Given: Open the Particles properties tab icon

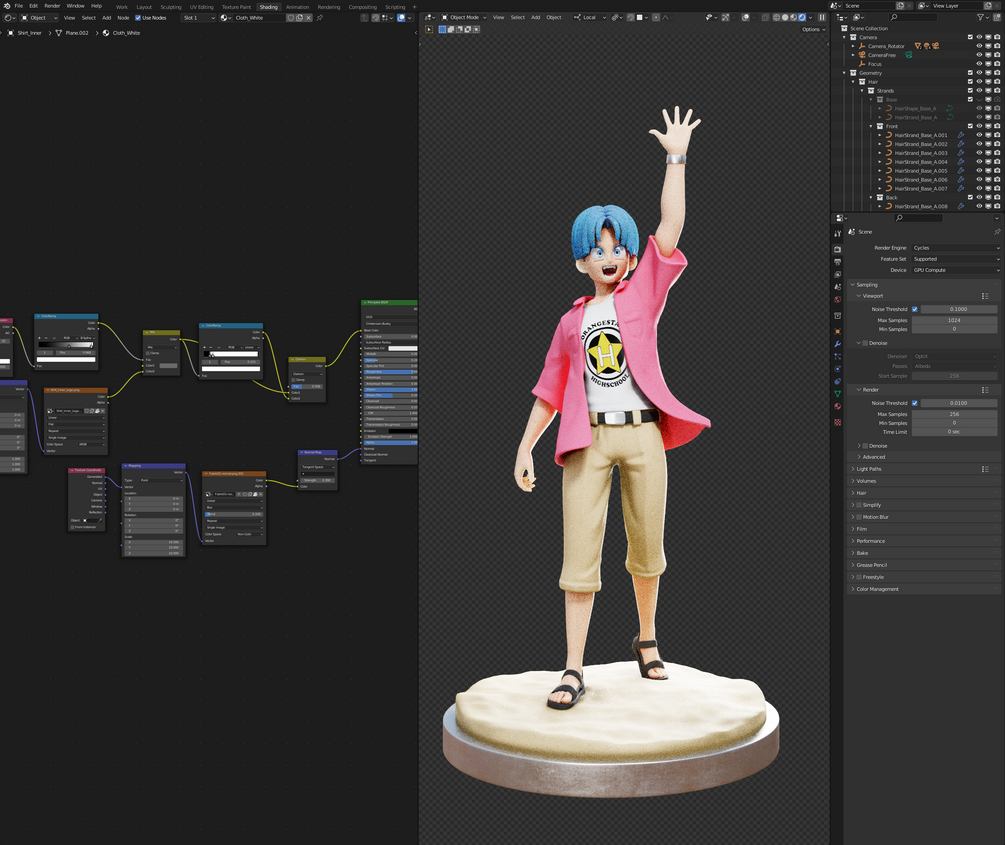Looking at the screenshot, I should click(838, 356).
